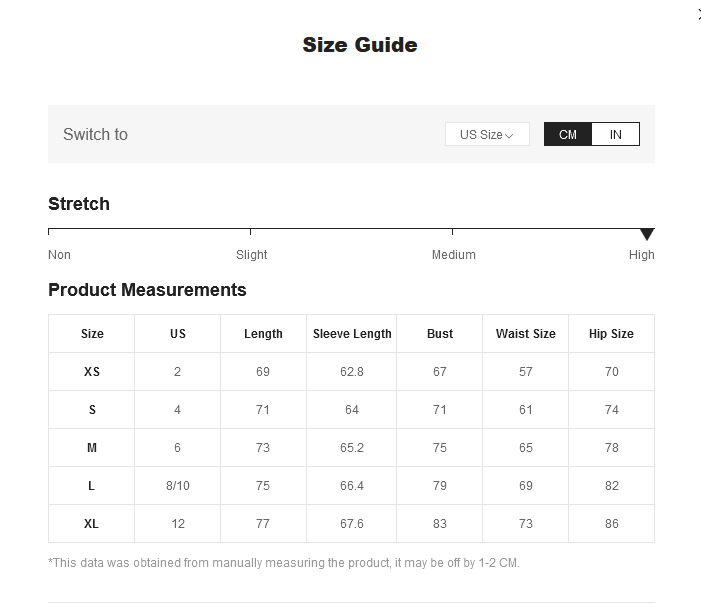Switch measurements to IN

click(x=615, y=134)
